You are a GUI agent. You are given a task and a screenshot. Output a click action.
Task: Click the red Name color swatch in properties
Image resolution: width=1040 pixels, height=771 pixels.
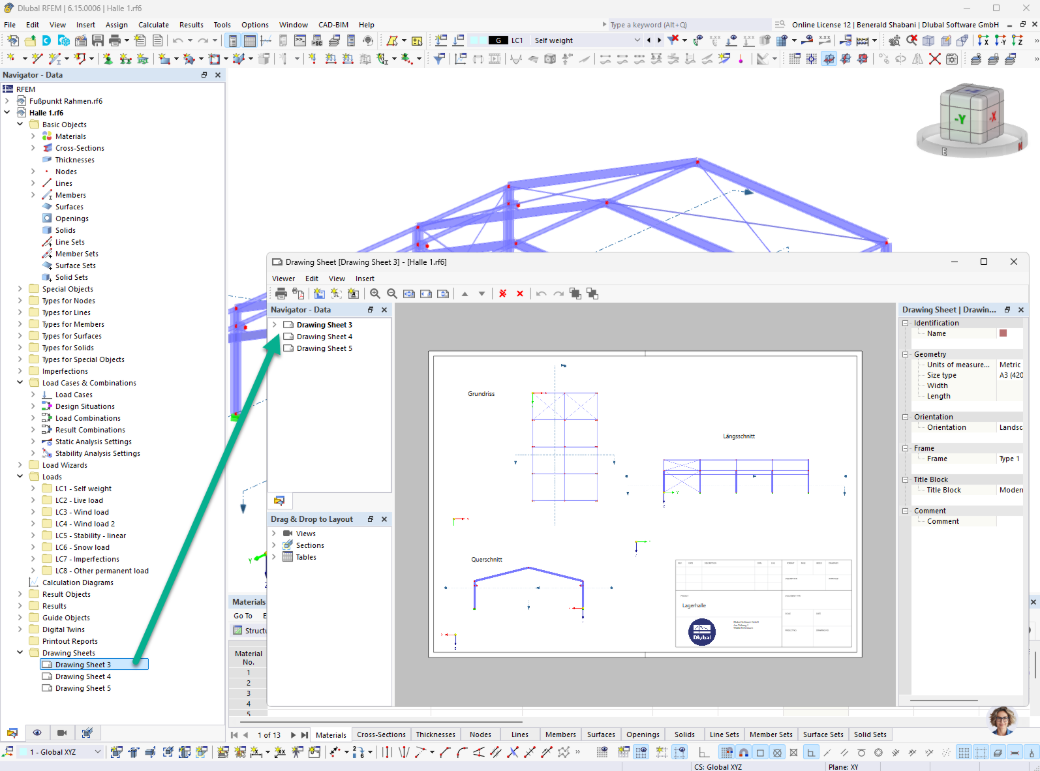click(x=1003, y=333)
